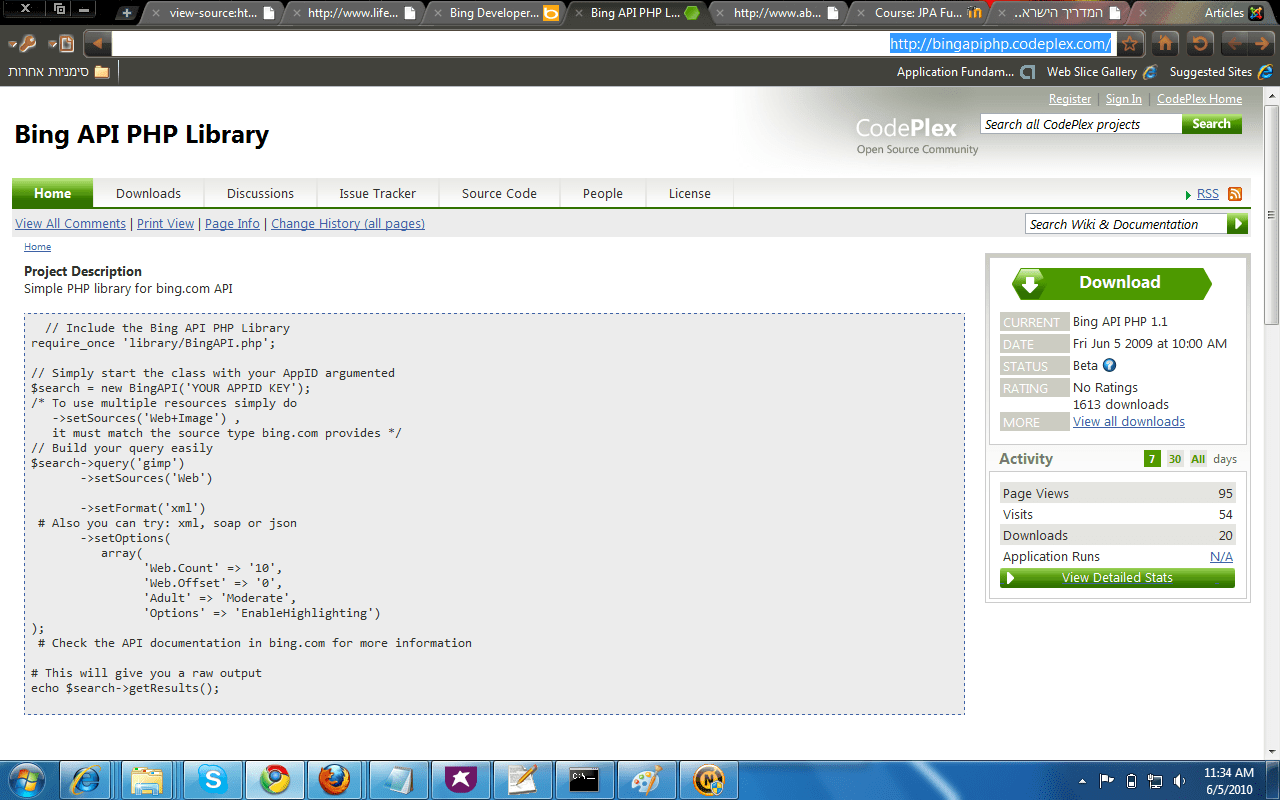Click the browser address bar URL
Viewport: 1280px width, 800px height.
tap(1000, 44)
